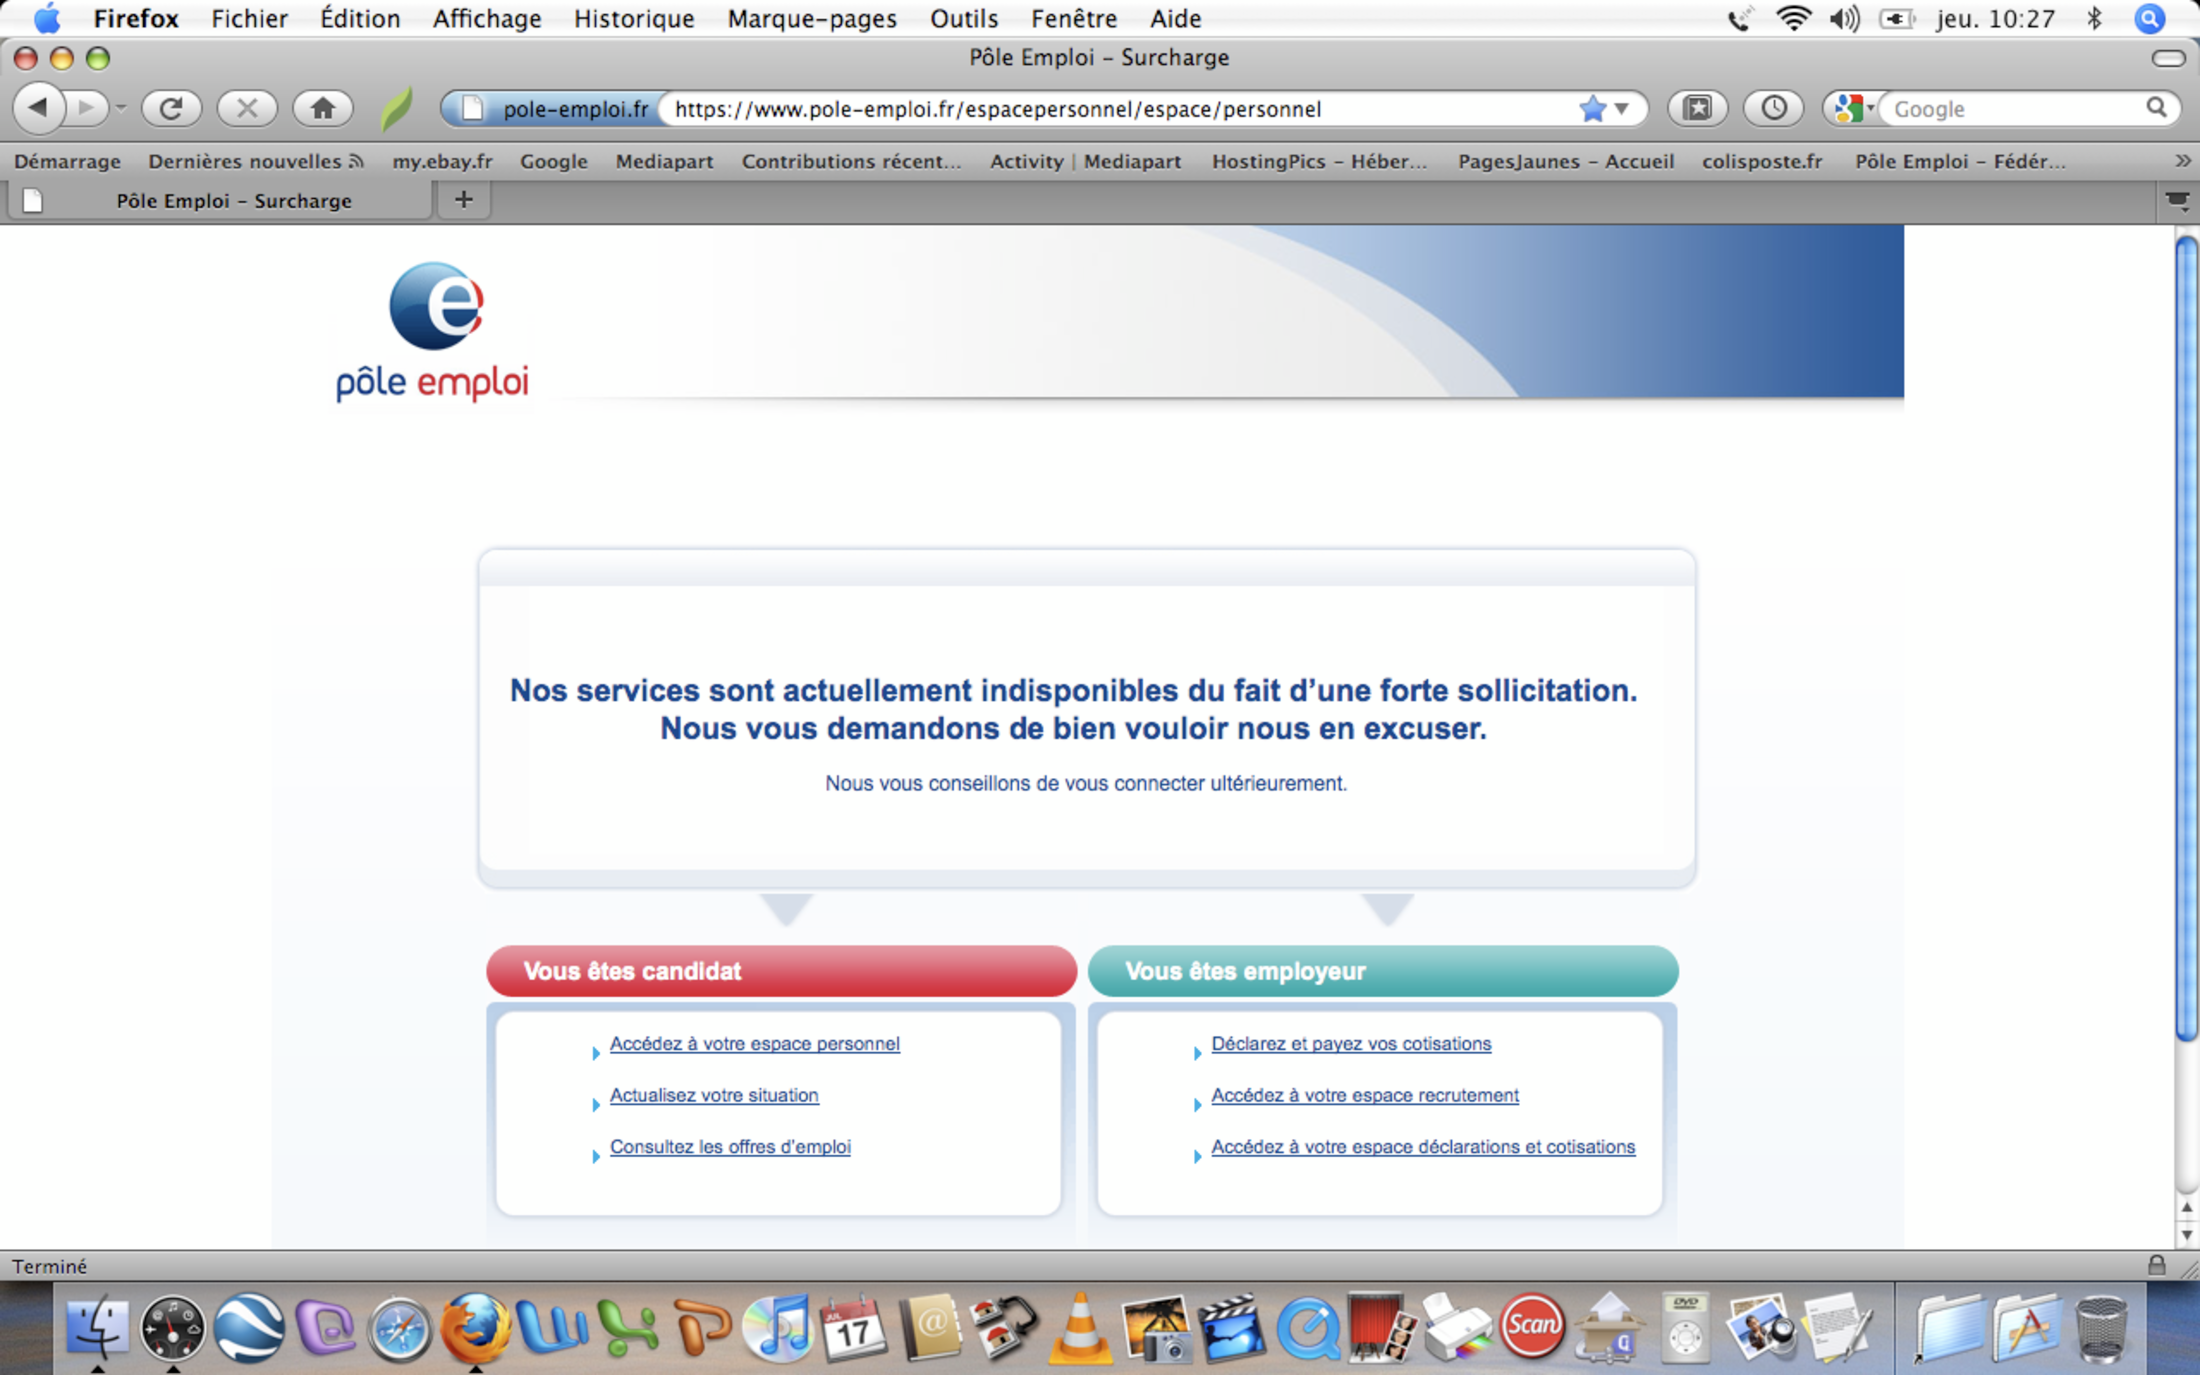Open the red Scan app in Dock
Image resolution: width=2200 pixels, height=1375 pixels.
(1531, 1326)
